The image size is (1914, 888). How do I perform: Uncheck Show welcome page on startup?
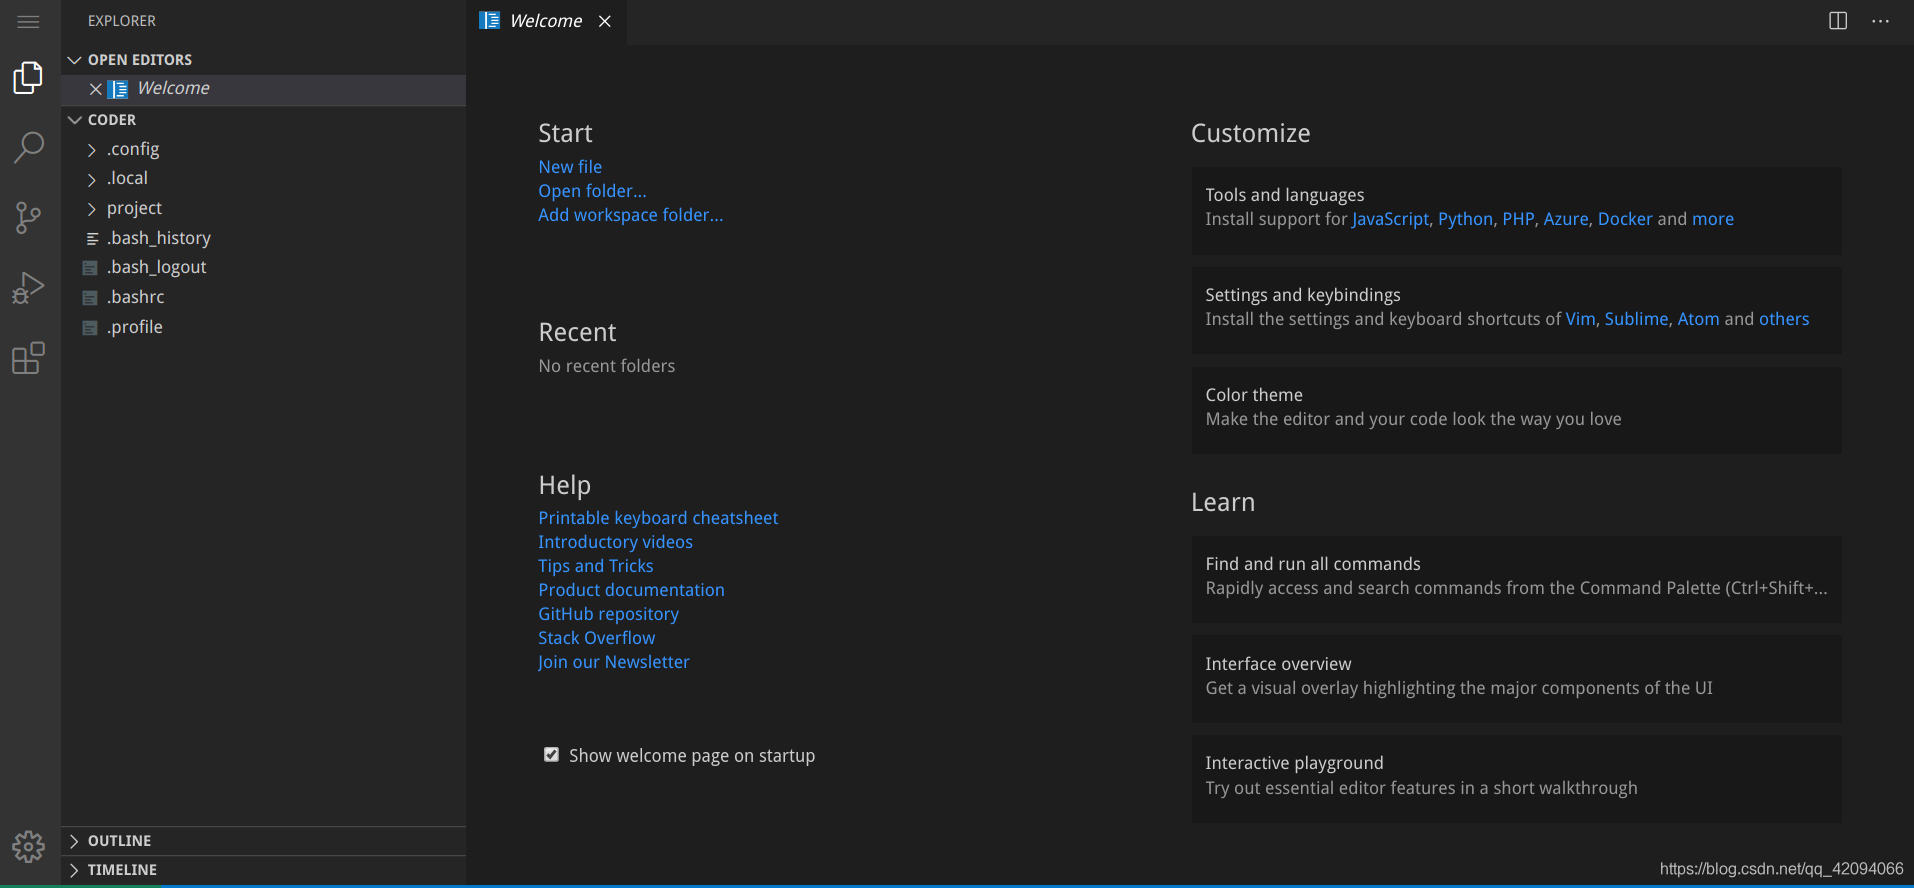click(x=551, y=755)
